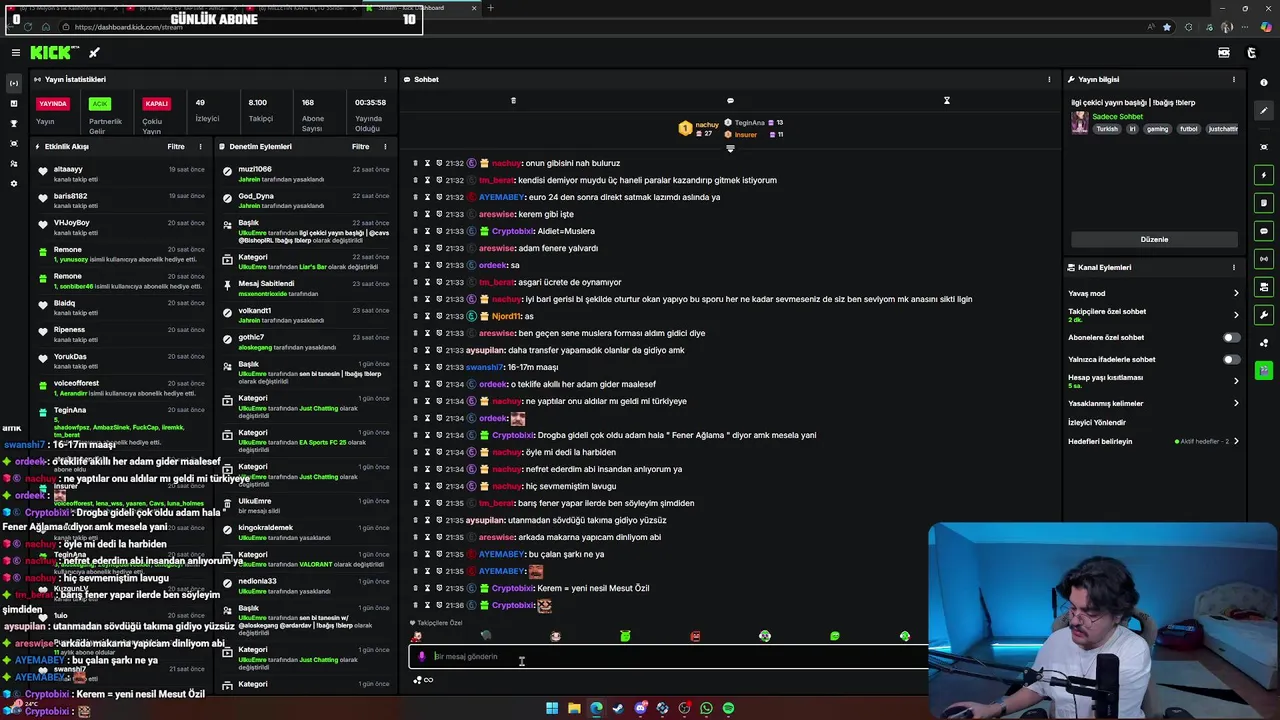The image size is (1280, 720).
Task: Click AYEMABEY's "bu çalan şarkı ne ya" message
Action: 566,554
